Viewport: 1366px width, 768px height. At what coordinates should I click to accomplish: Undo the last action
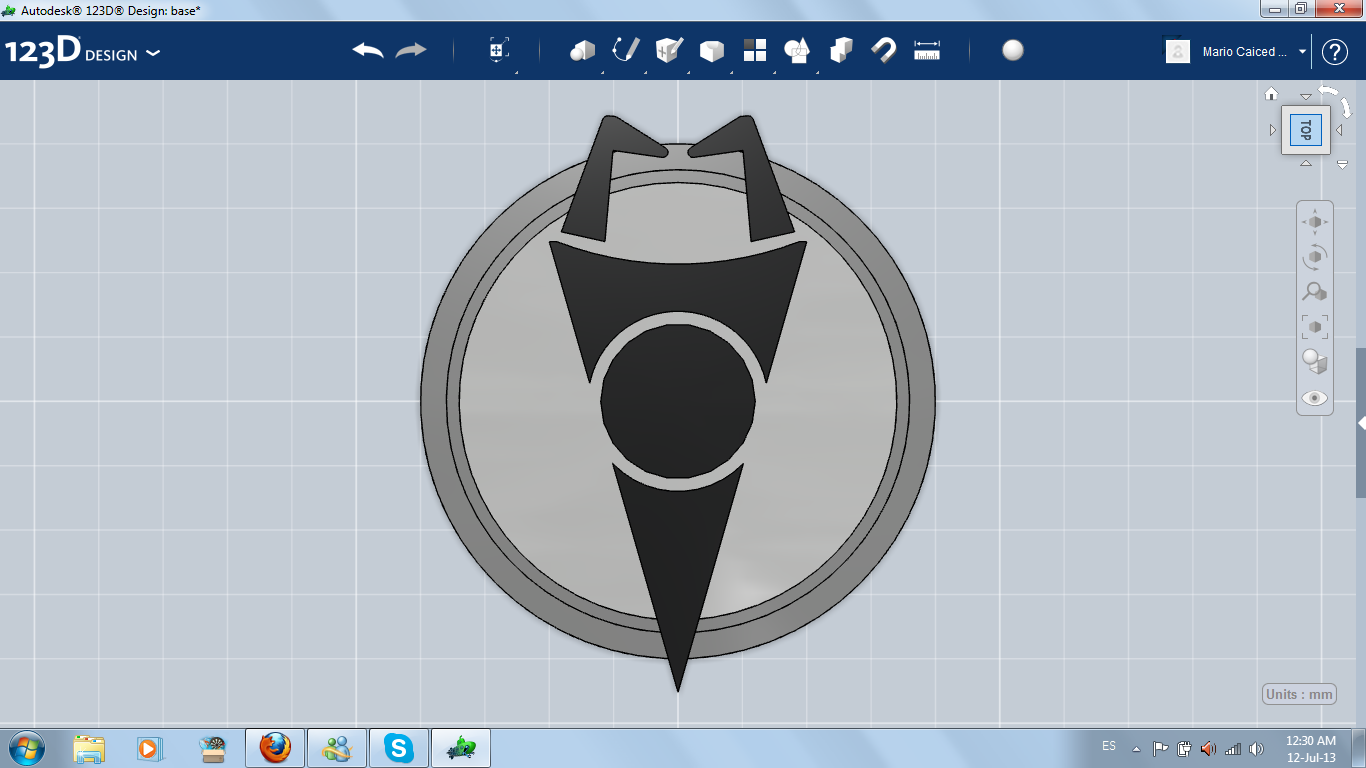(368, 50)
